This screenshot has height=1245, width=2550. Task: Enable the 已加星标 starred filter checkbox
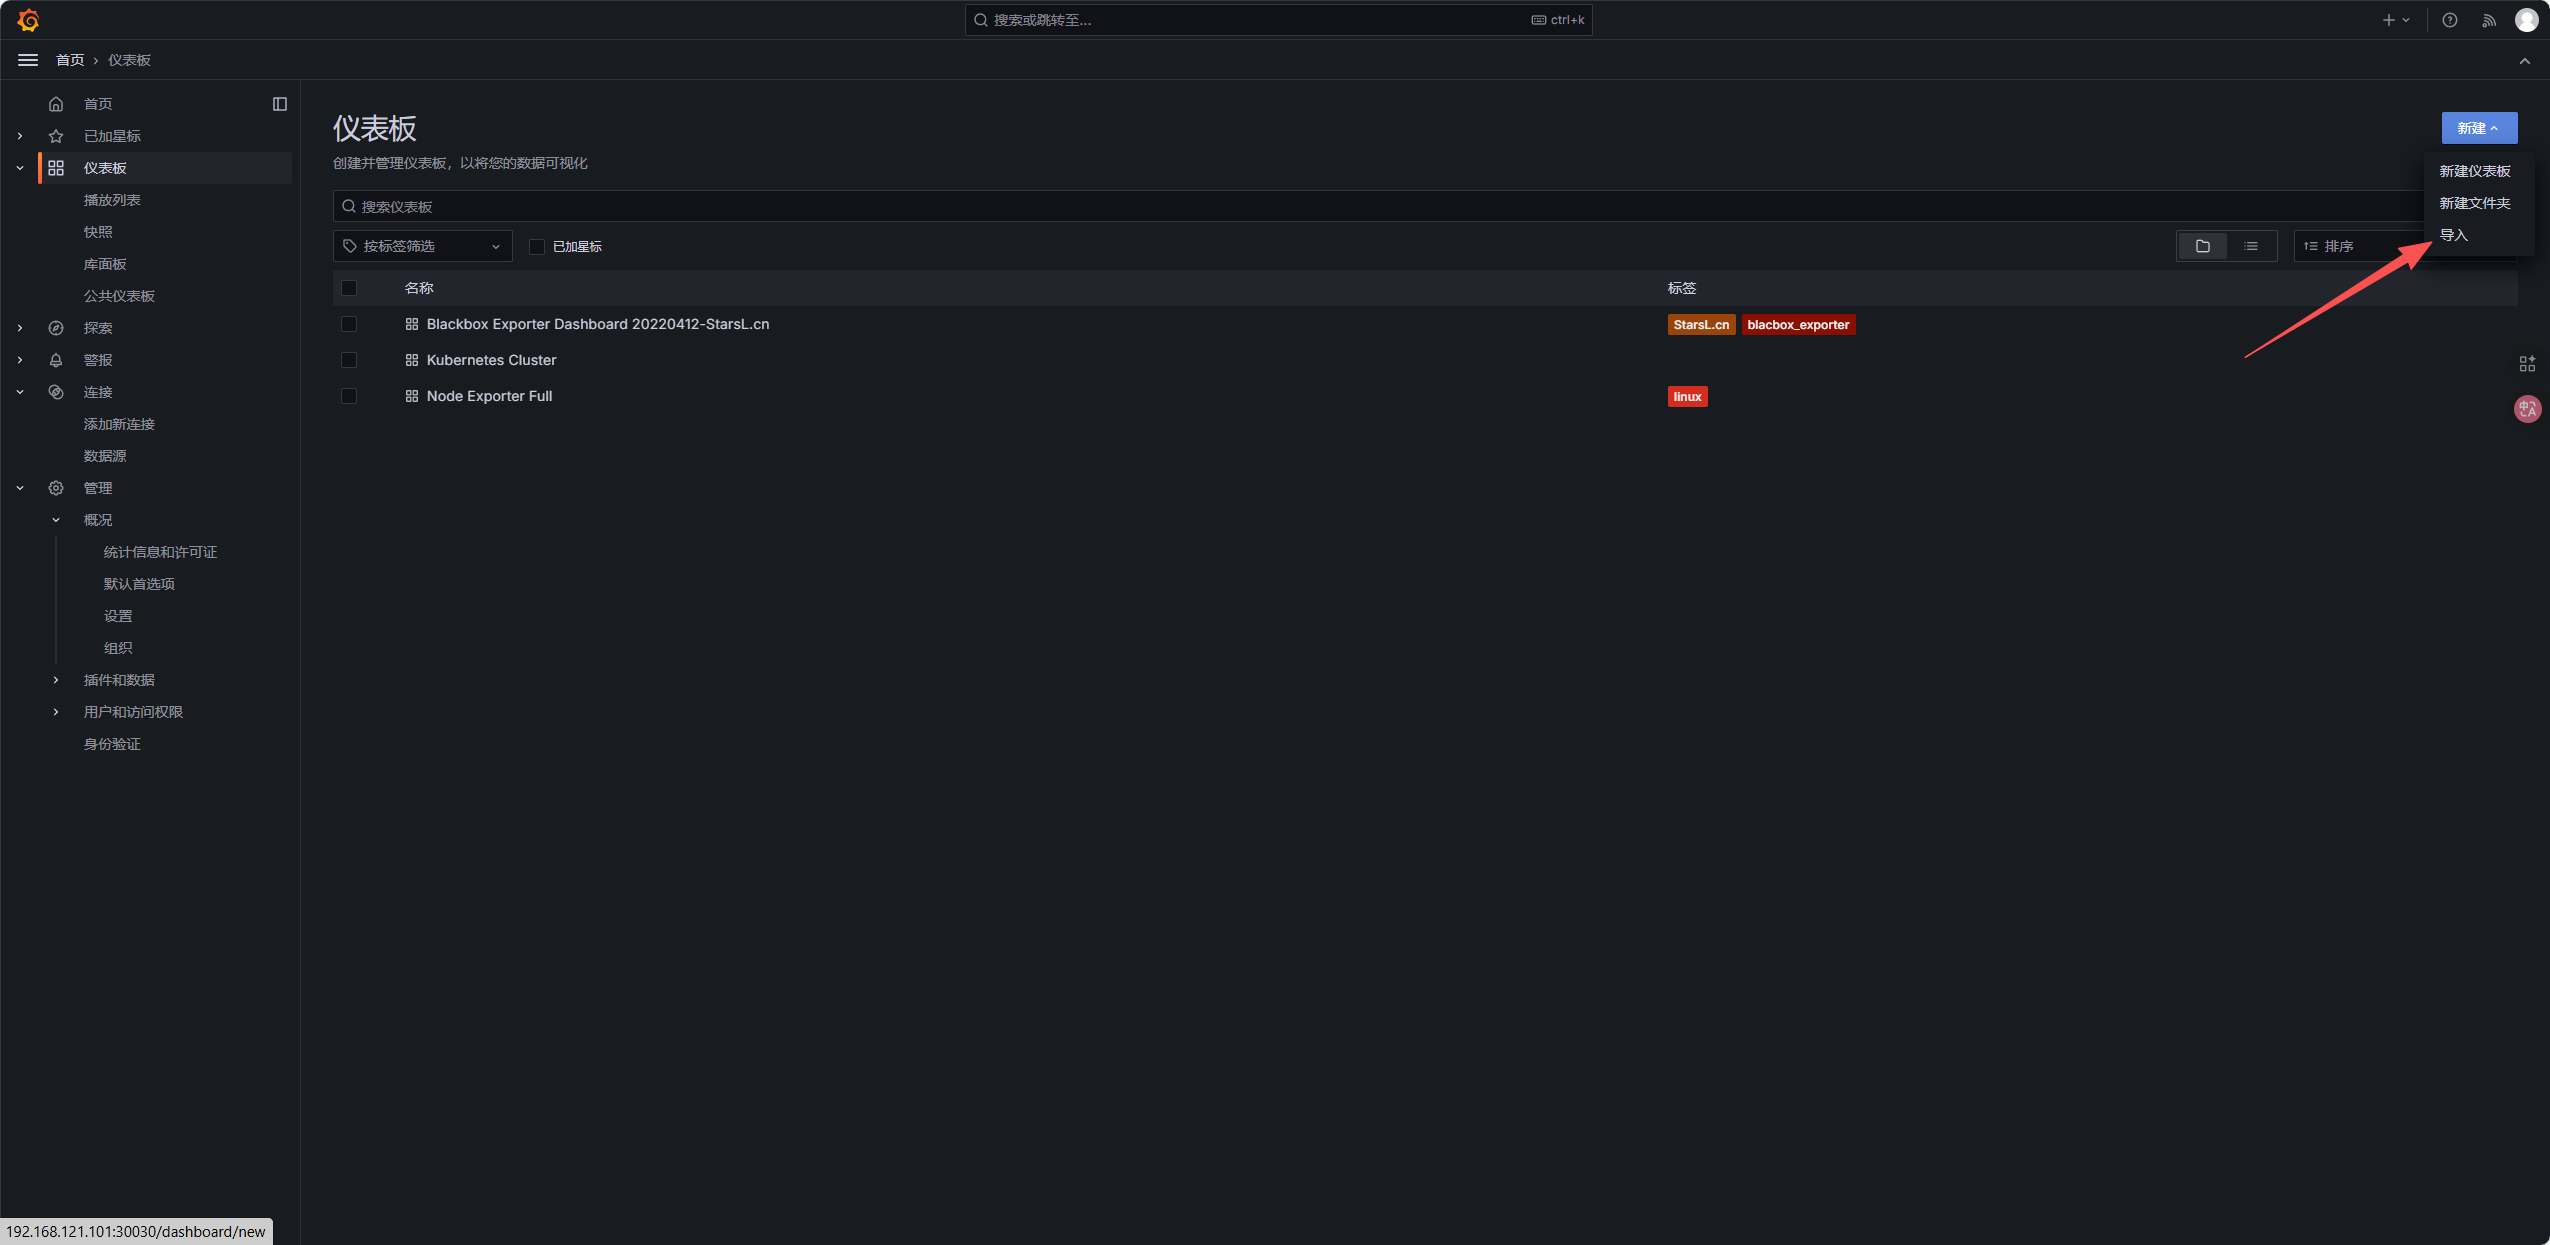537,247
